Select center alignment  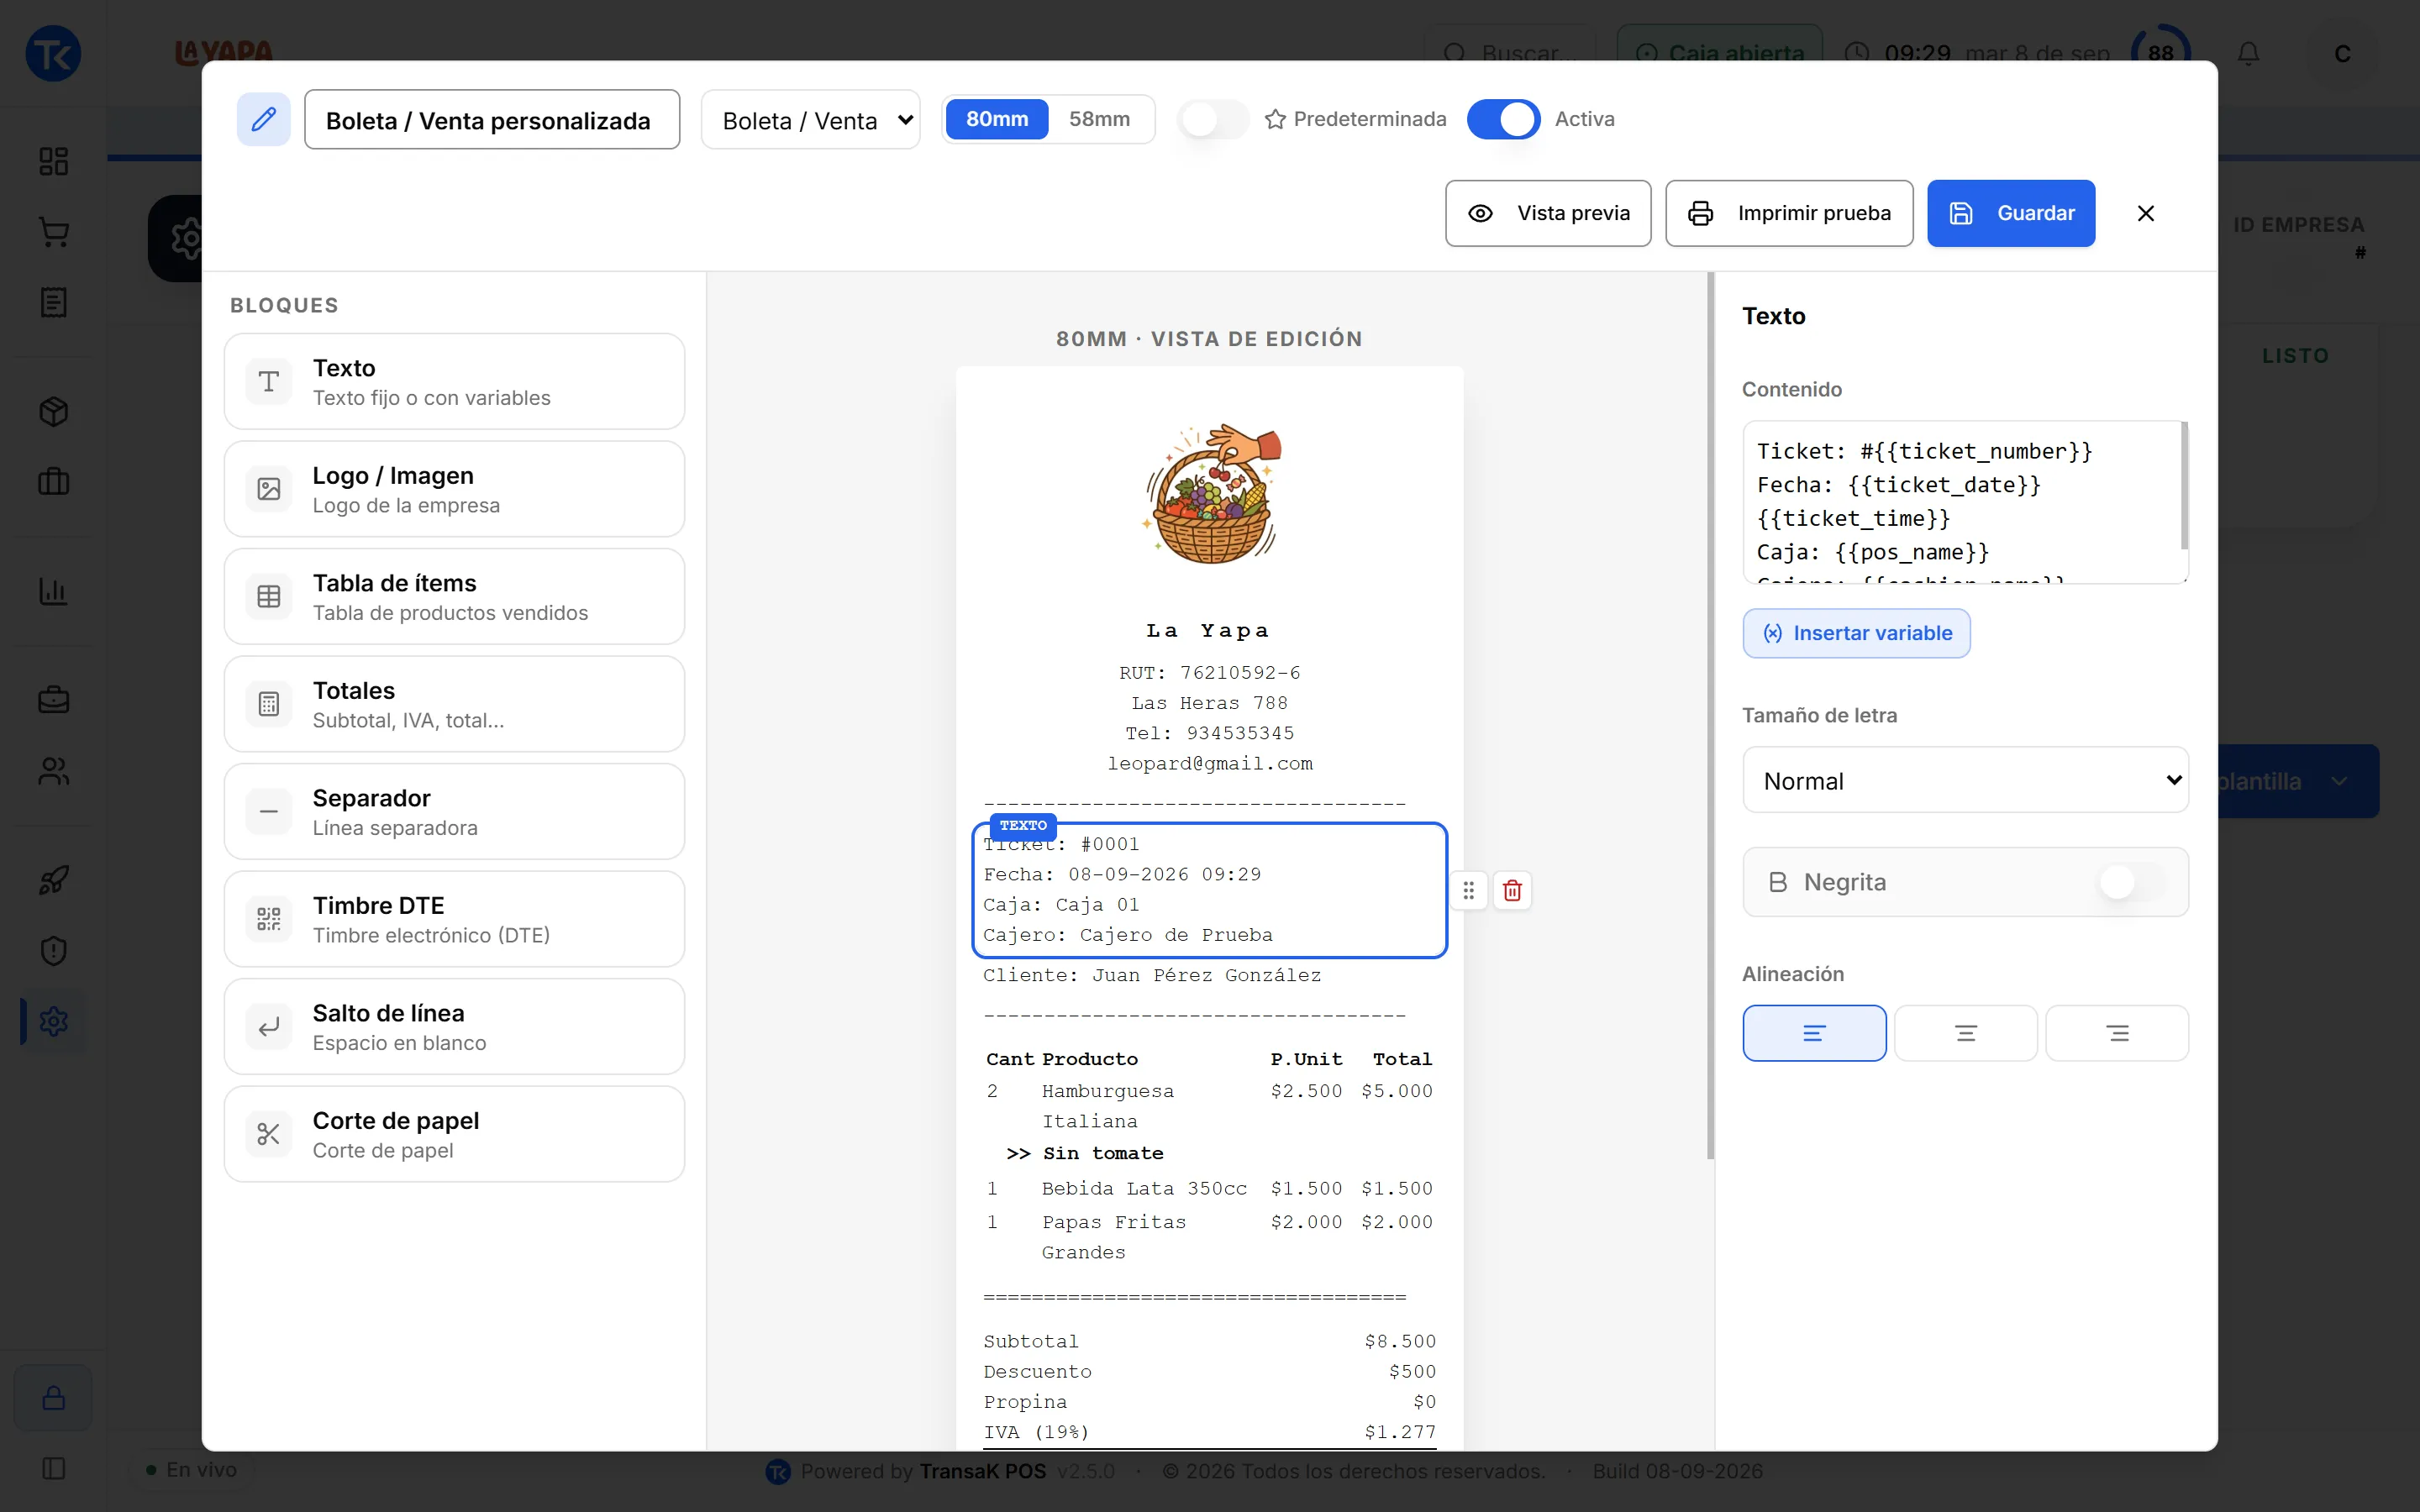pos(1965,1033)
